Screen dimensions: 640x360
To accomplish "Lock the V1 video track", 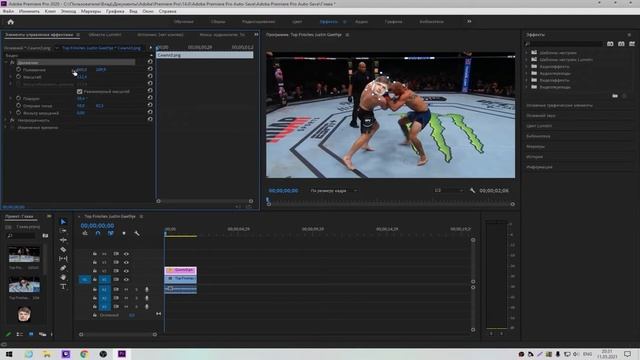I will [95, 280].
